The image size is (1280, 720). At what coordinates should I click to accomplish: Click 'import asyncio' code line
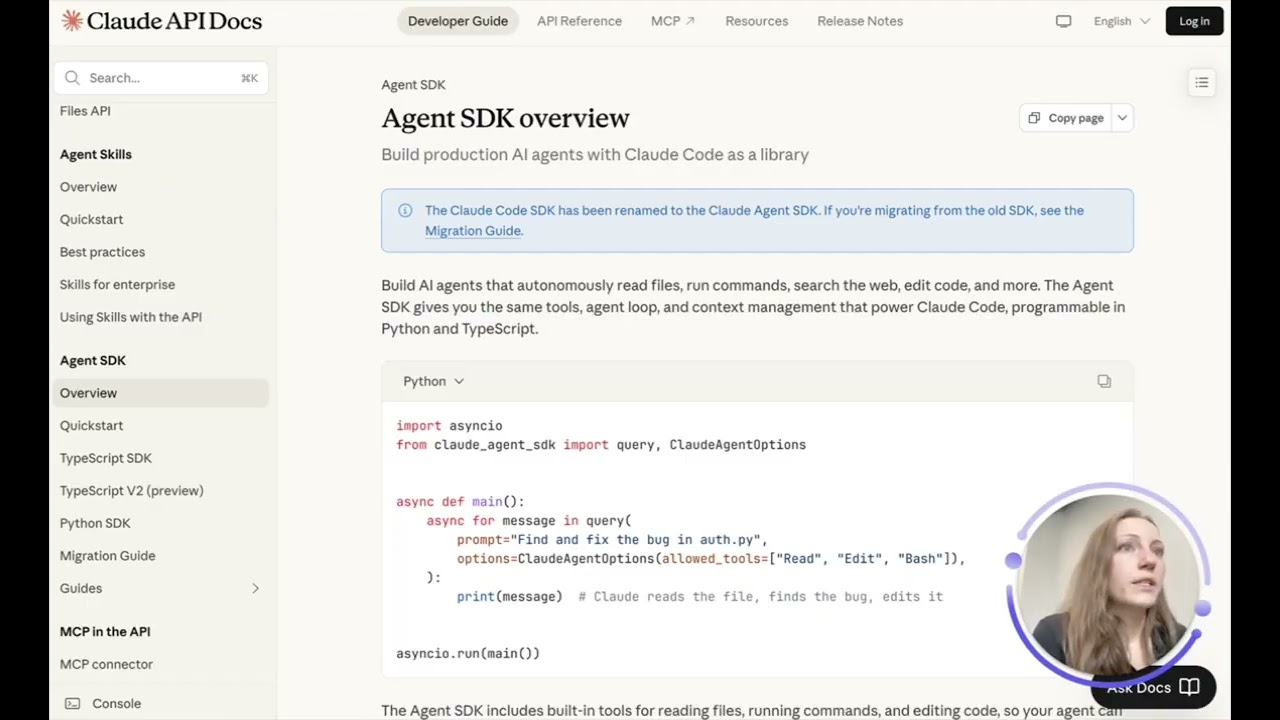point(449,426)
